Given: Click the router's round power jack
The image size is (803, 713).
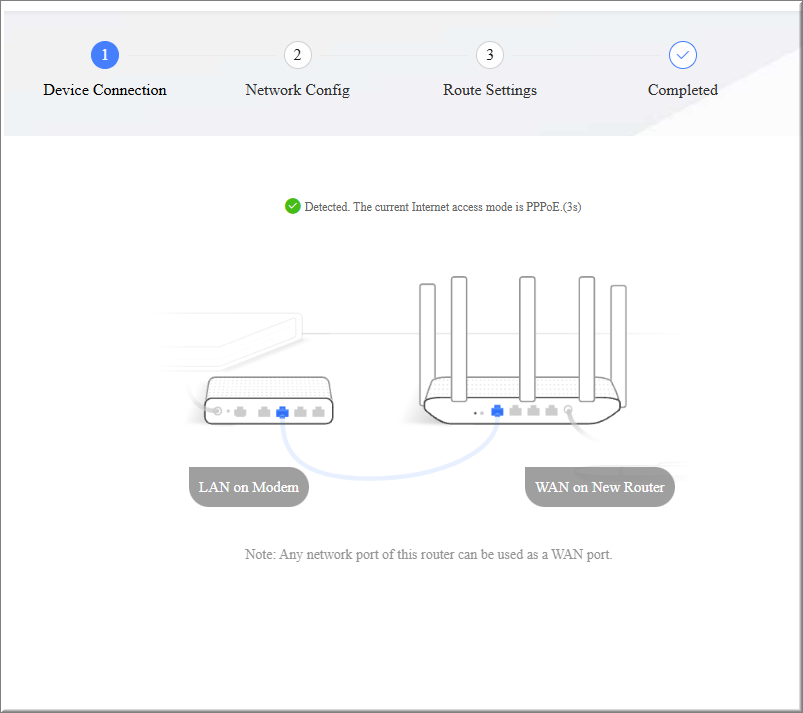Looking at the screenshot, I should pyautogui.click(x=568, y=410).
